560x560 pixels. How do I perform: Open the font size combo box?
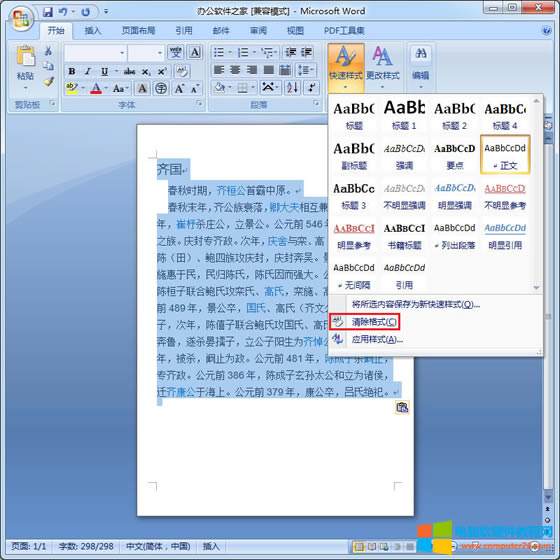point(146,53)
